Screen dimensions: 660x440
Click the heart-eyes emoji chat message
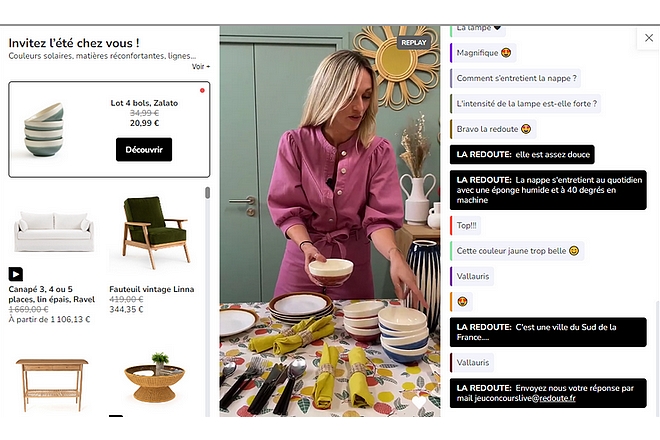click(462, 301)
